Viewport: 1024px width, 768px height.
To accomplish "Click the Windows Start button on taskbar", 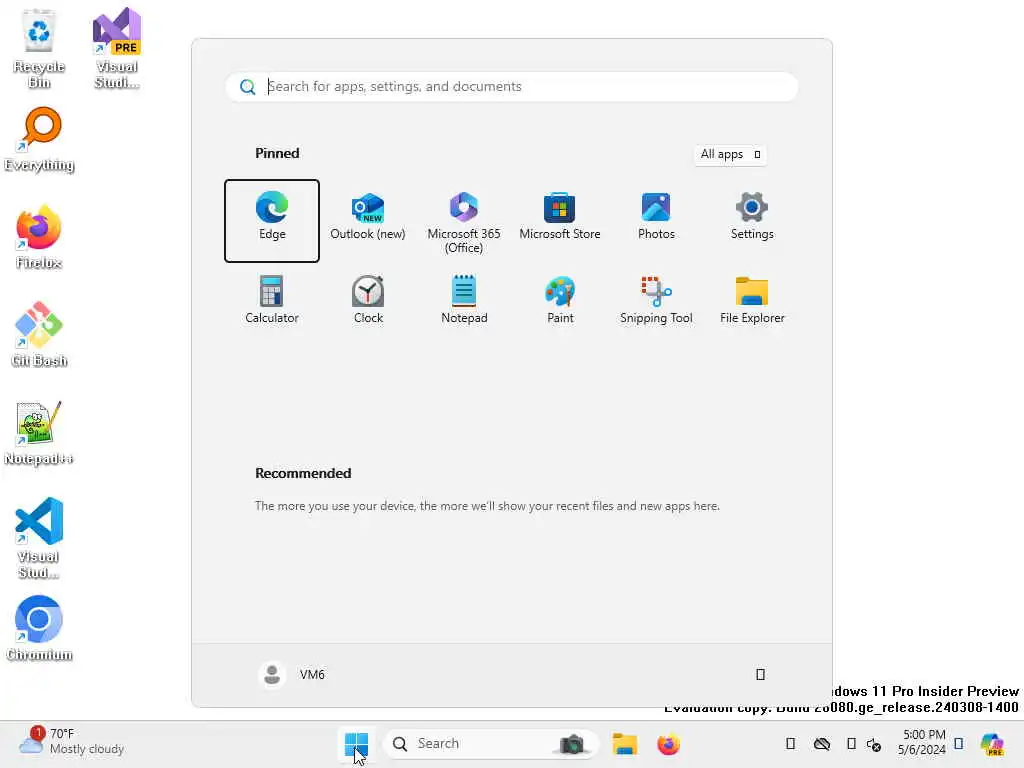I will (x=356, y=744).
